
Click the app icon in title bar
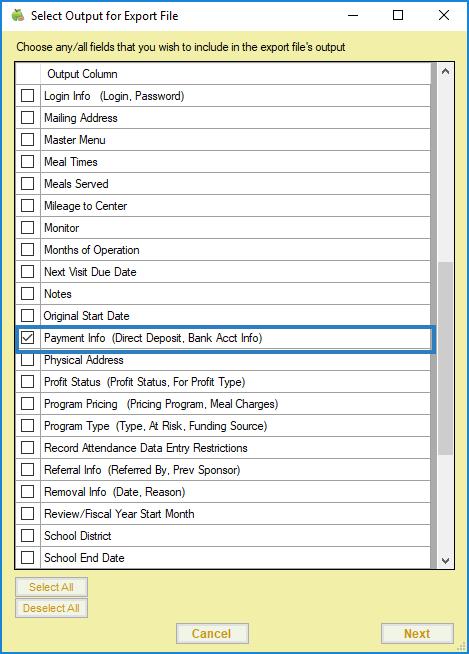click(x=18, y=15)
